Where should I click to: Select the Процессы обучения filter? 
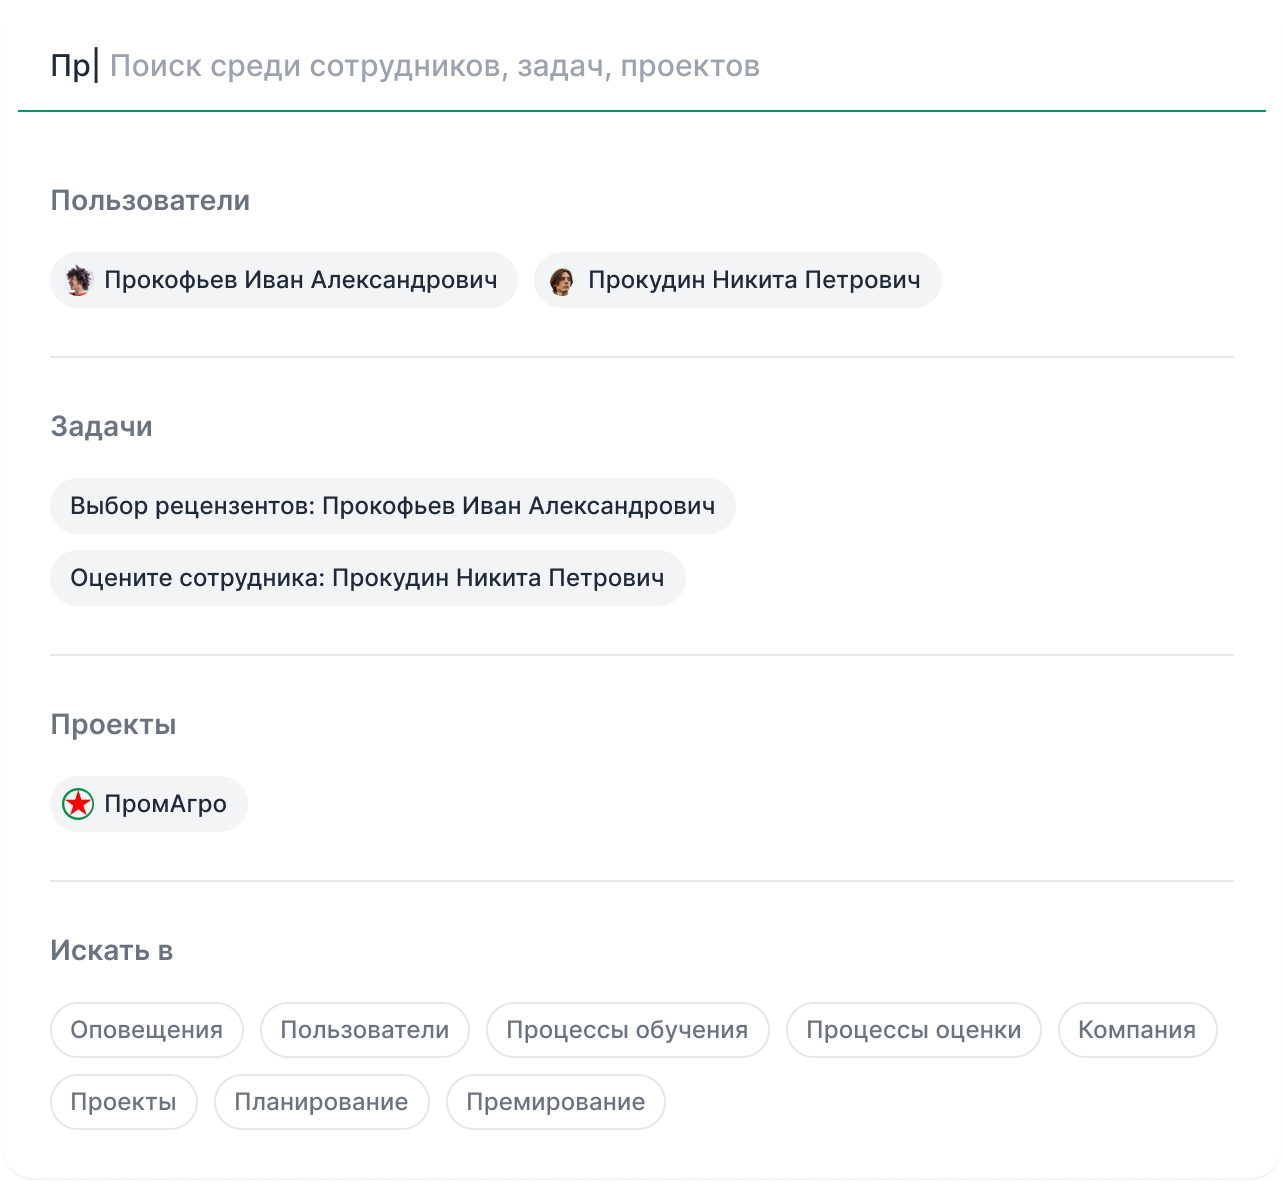coord(627,1030)
